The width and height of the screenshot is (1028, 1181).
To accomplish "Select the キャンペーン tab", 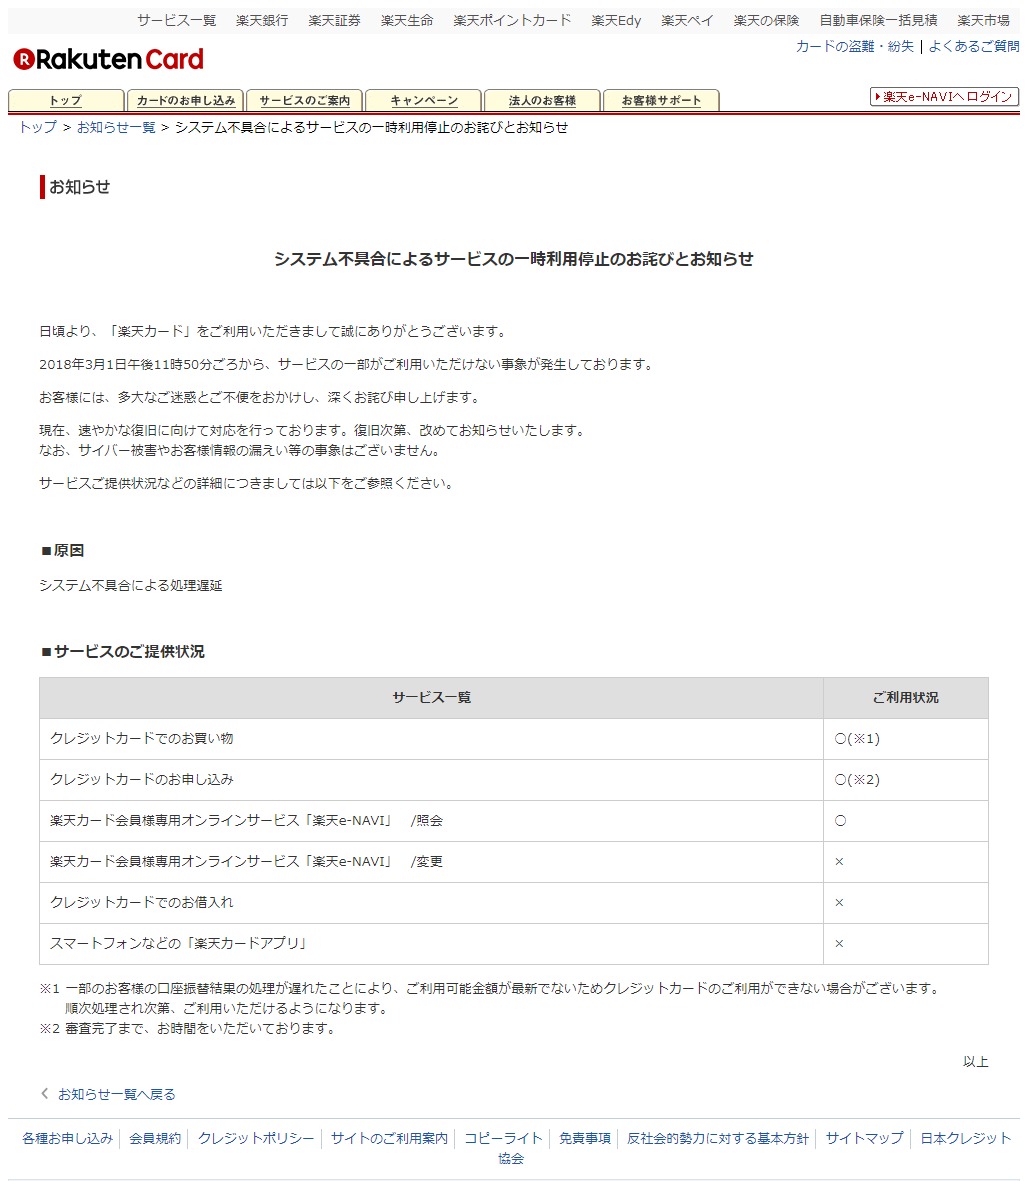I will 423,100.
